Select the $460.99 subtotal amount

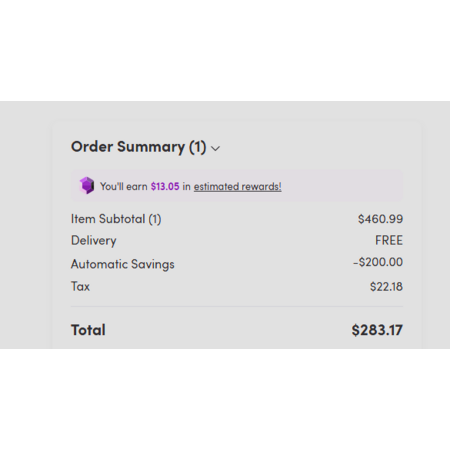click(380, 219)
